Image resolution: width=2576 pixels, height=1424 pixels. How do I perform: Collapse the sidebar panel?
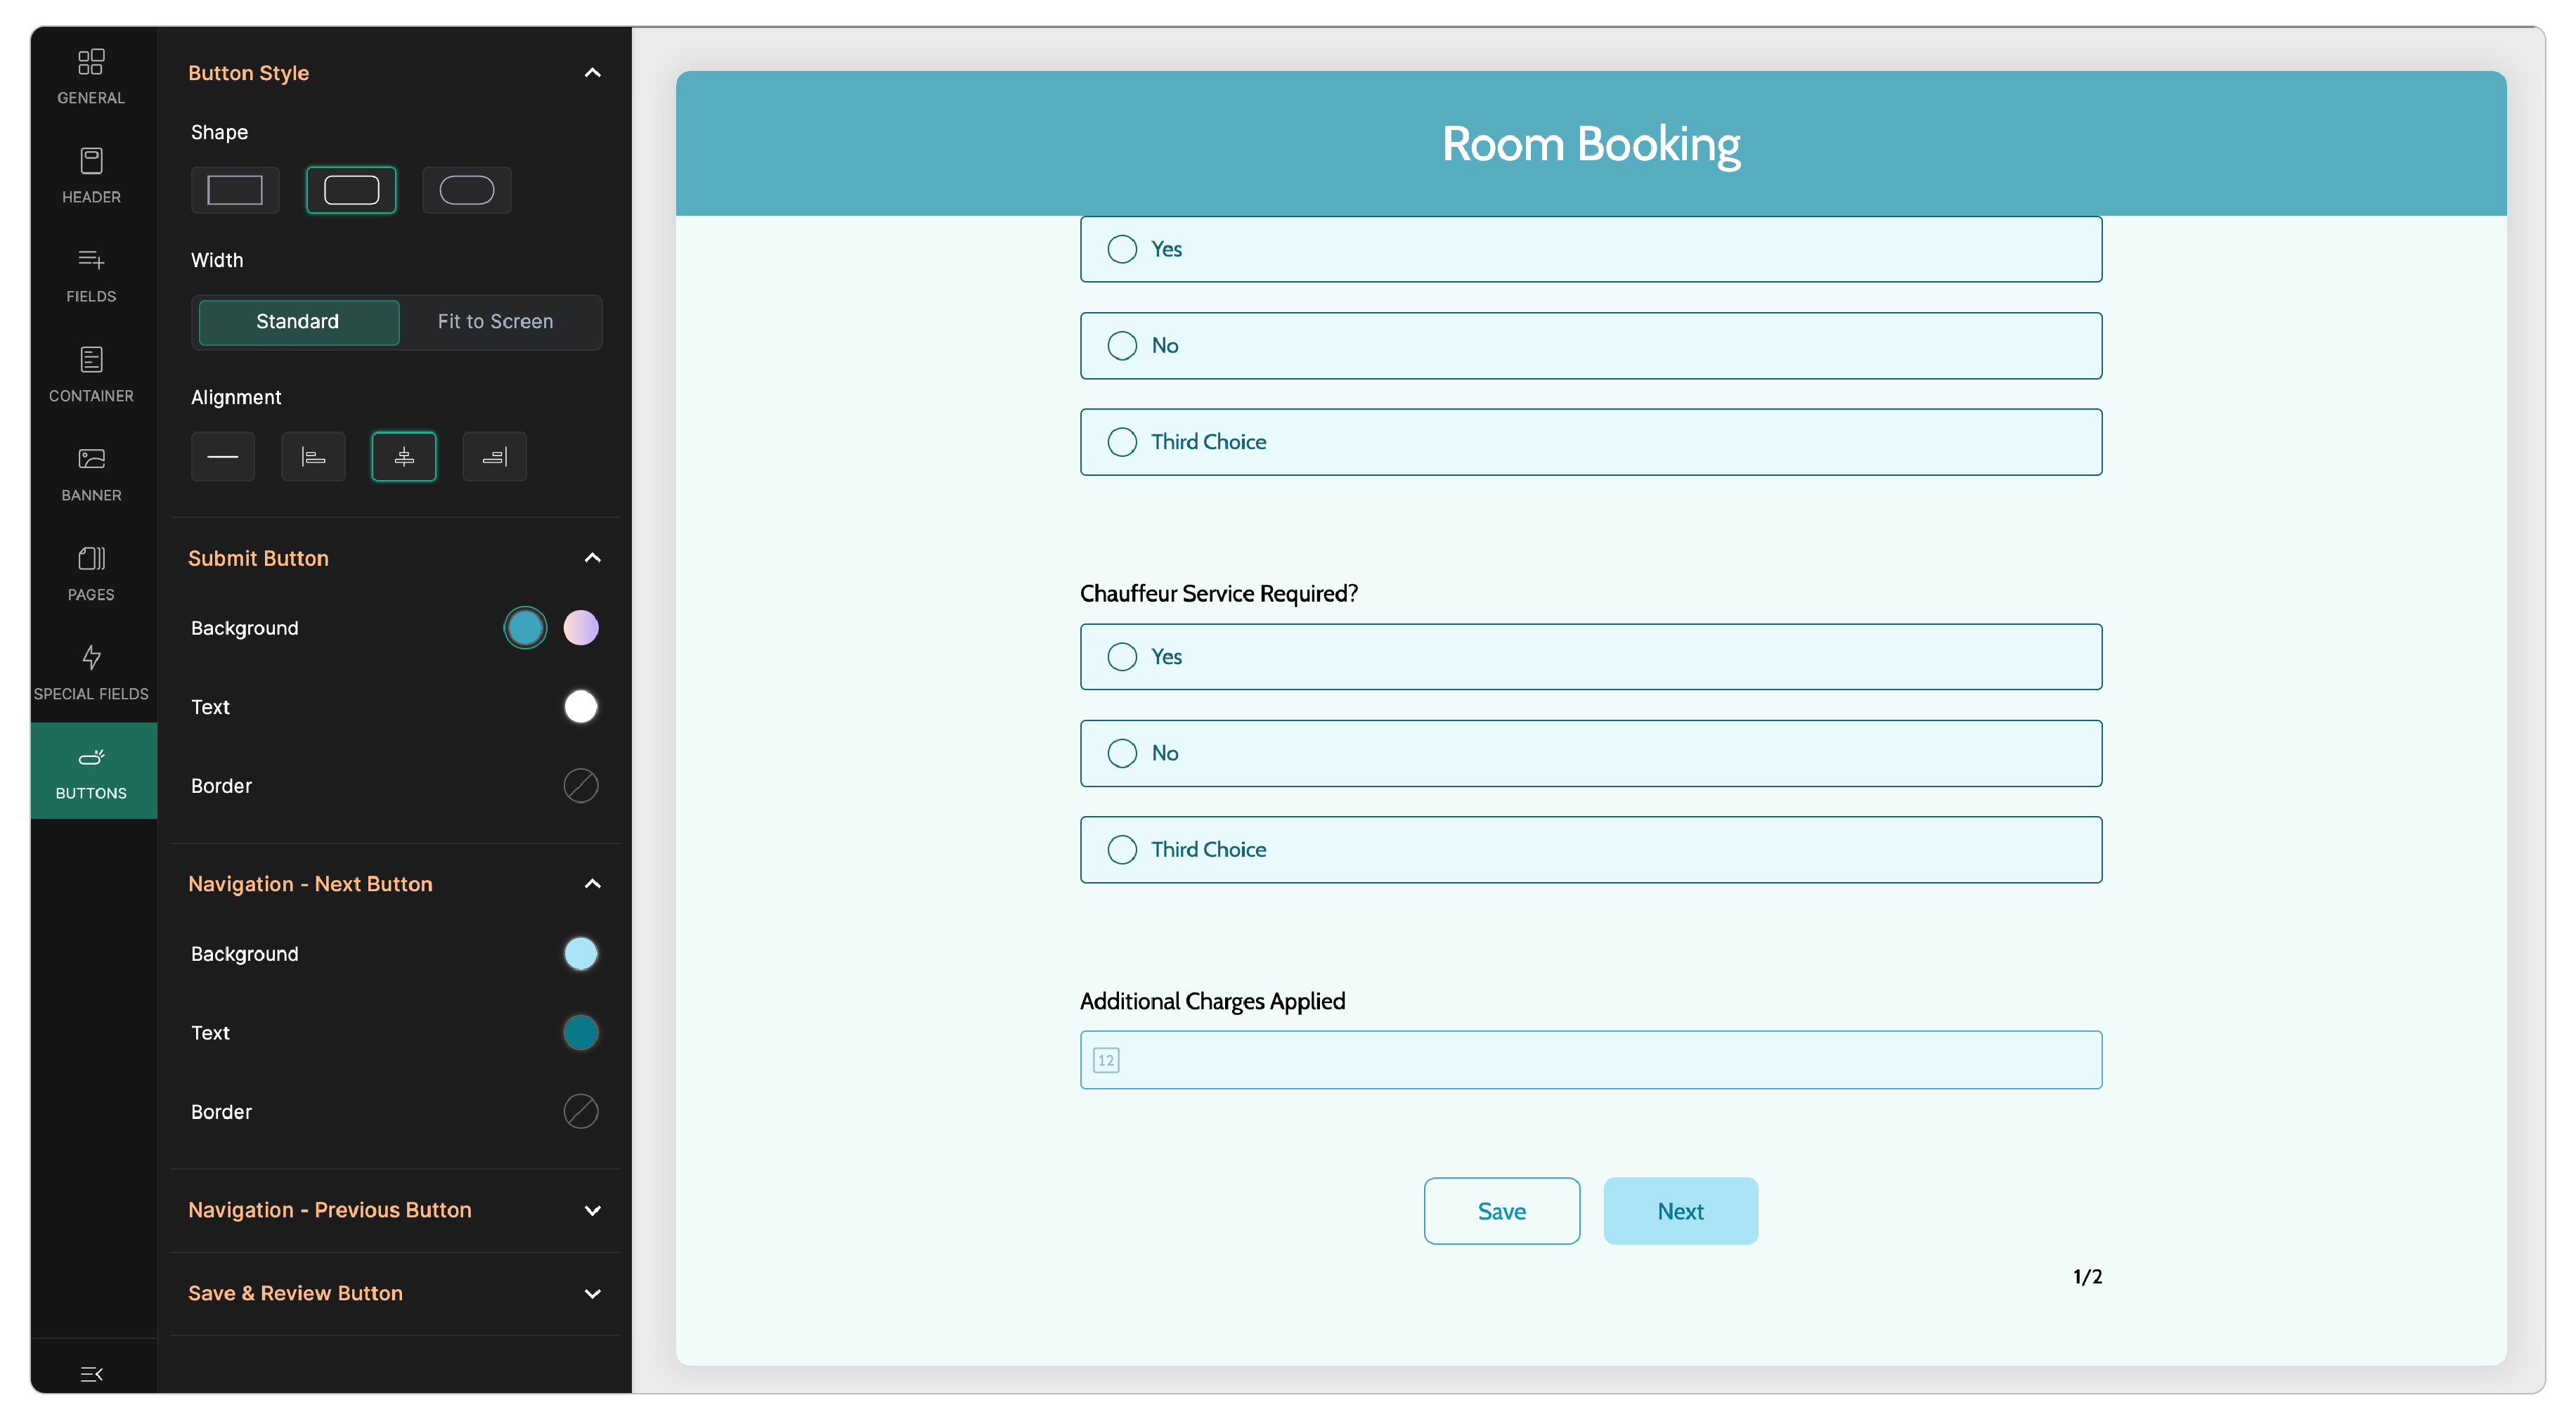(x=91, y=1373)
